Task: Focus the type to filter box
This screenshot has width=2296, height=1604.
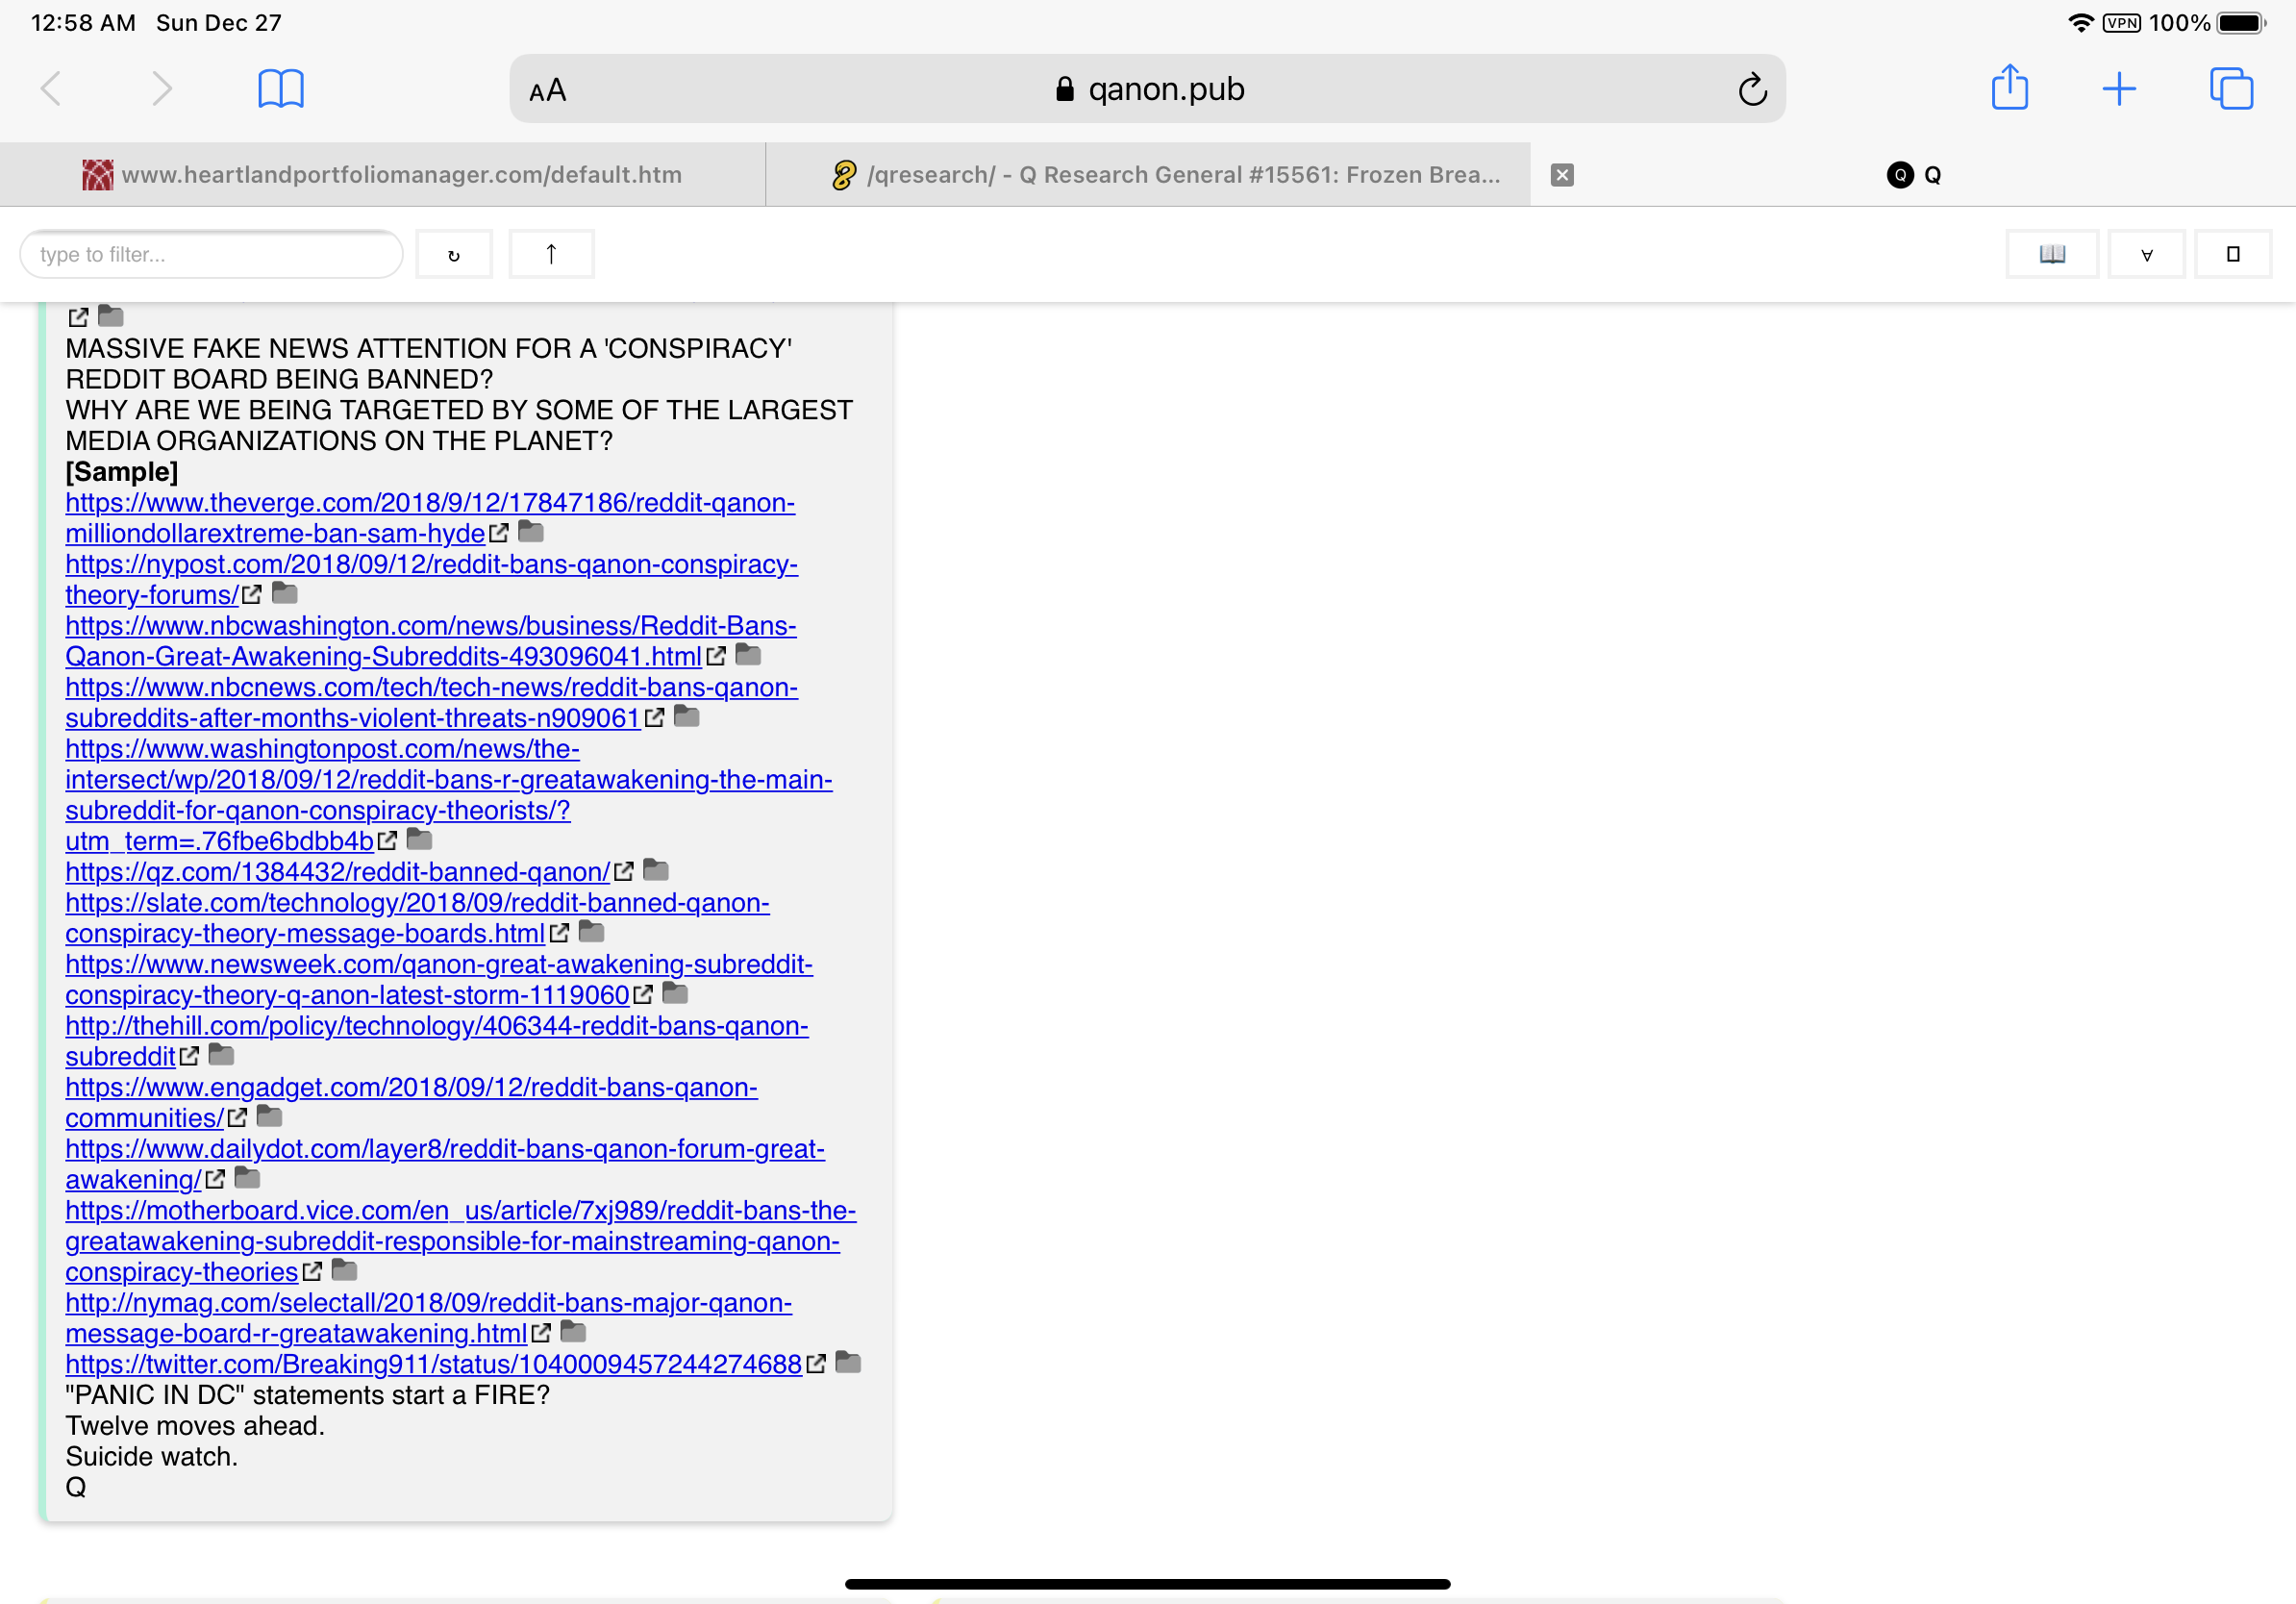Action: (x=211, y=254)
